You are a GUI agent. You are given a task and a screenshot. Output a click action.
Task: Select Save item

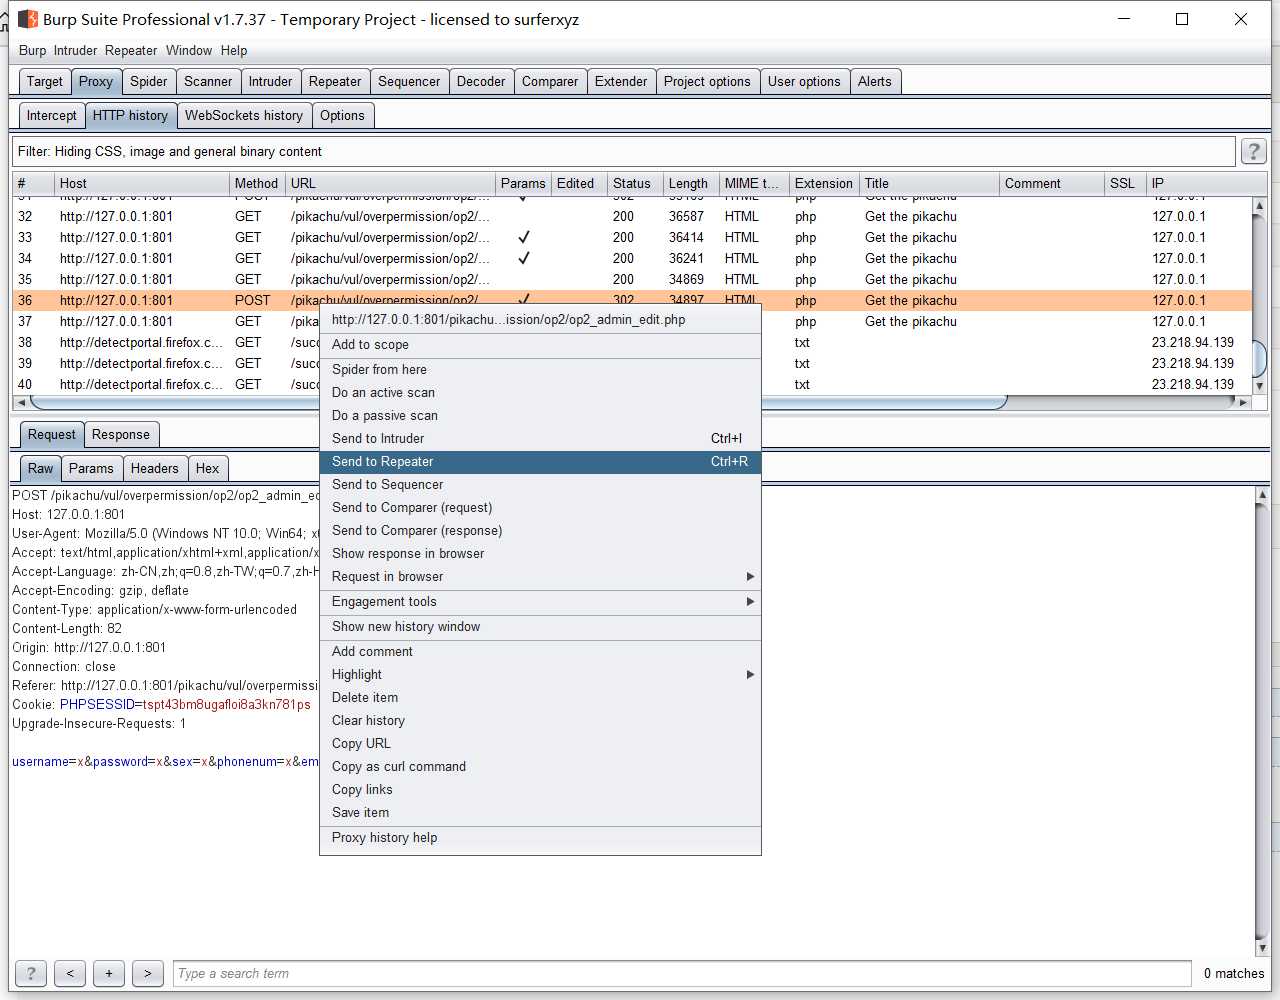(540, 812)
